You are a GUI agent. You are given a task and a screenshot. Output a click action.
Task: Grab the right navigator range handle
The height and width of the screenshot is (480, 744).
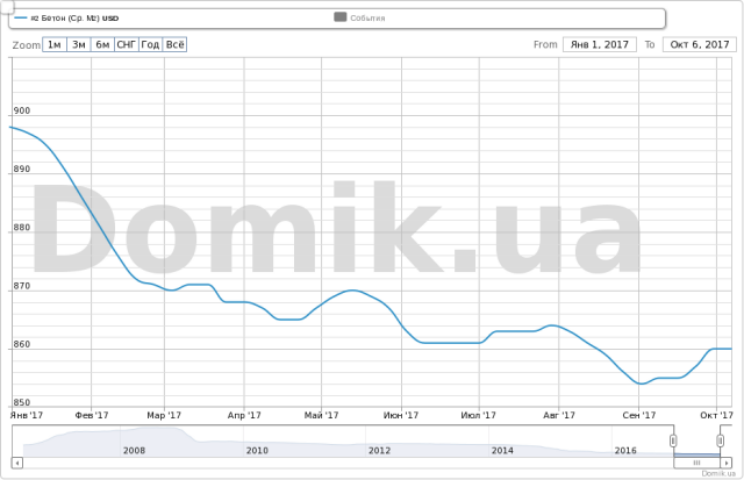720,441
